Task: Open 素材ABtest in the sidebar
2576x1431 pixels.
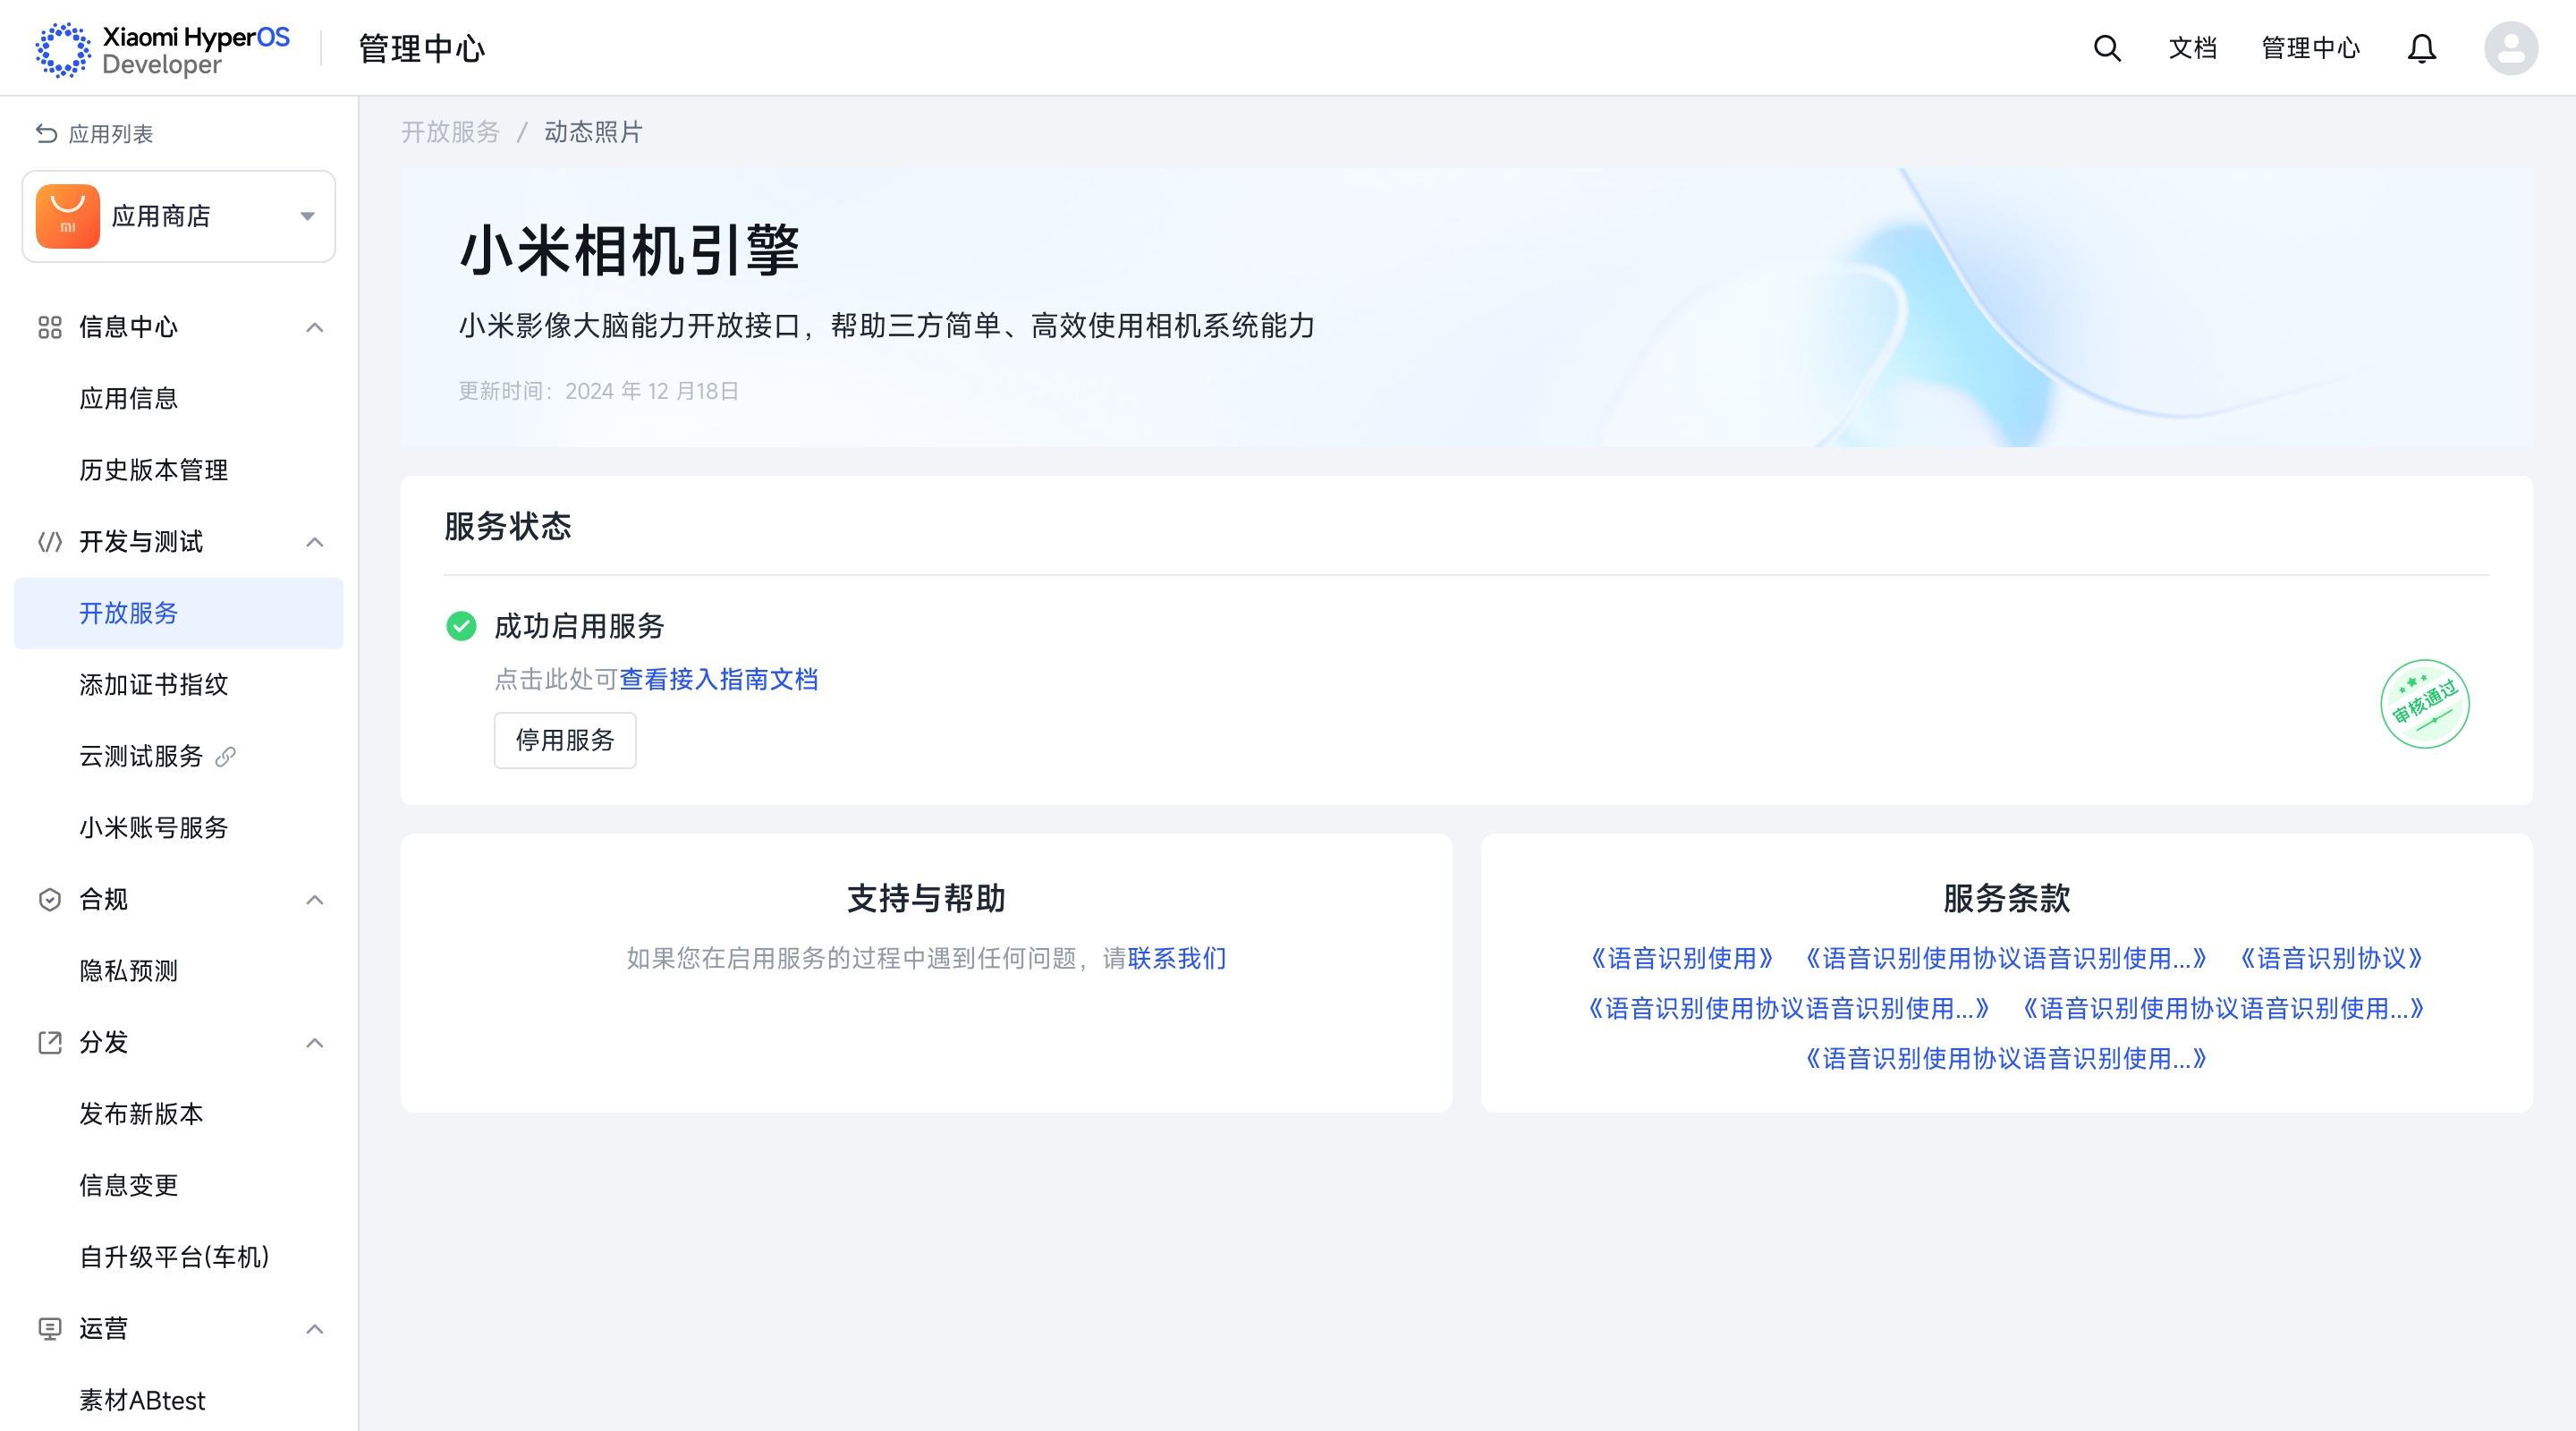Action: [179, 1400]
